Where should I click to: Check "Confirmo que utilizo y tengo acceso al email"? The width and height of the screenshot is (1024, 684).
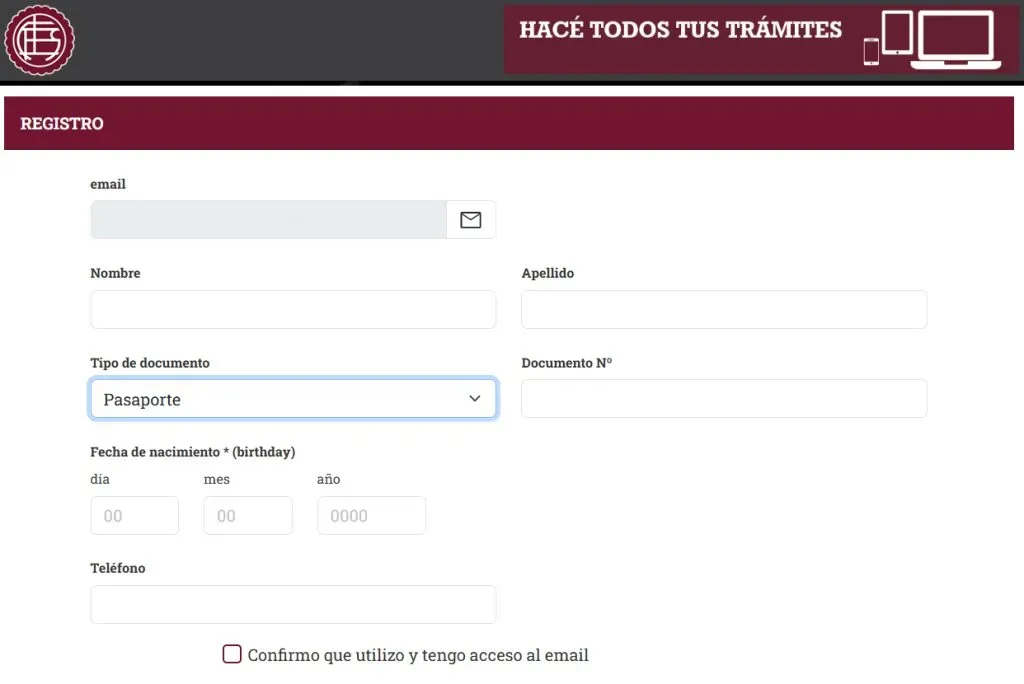coord(231,654)
